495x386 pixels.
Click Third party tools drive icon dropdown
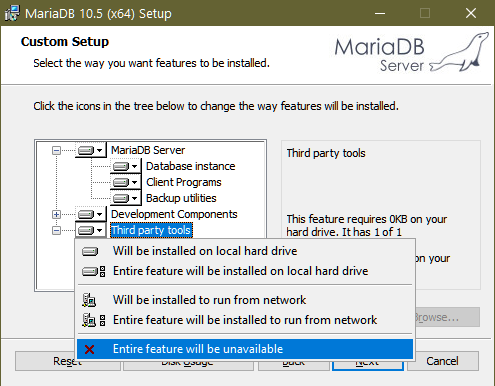click(90, 230)
